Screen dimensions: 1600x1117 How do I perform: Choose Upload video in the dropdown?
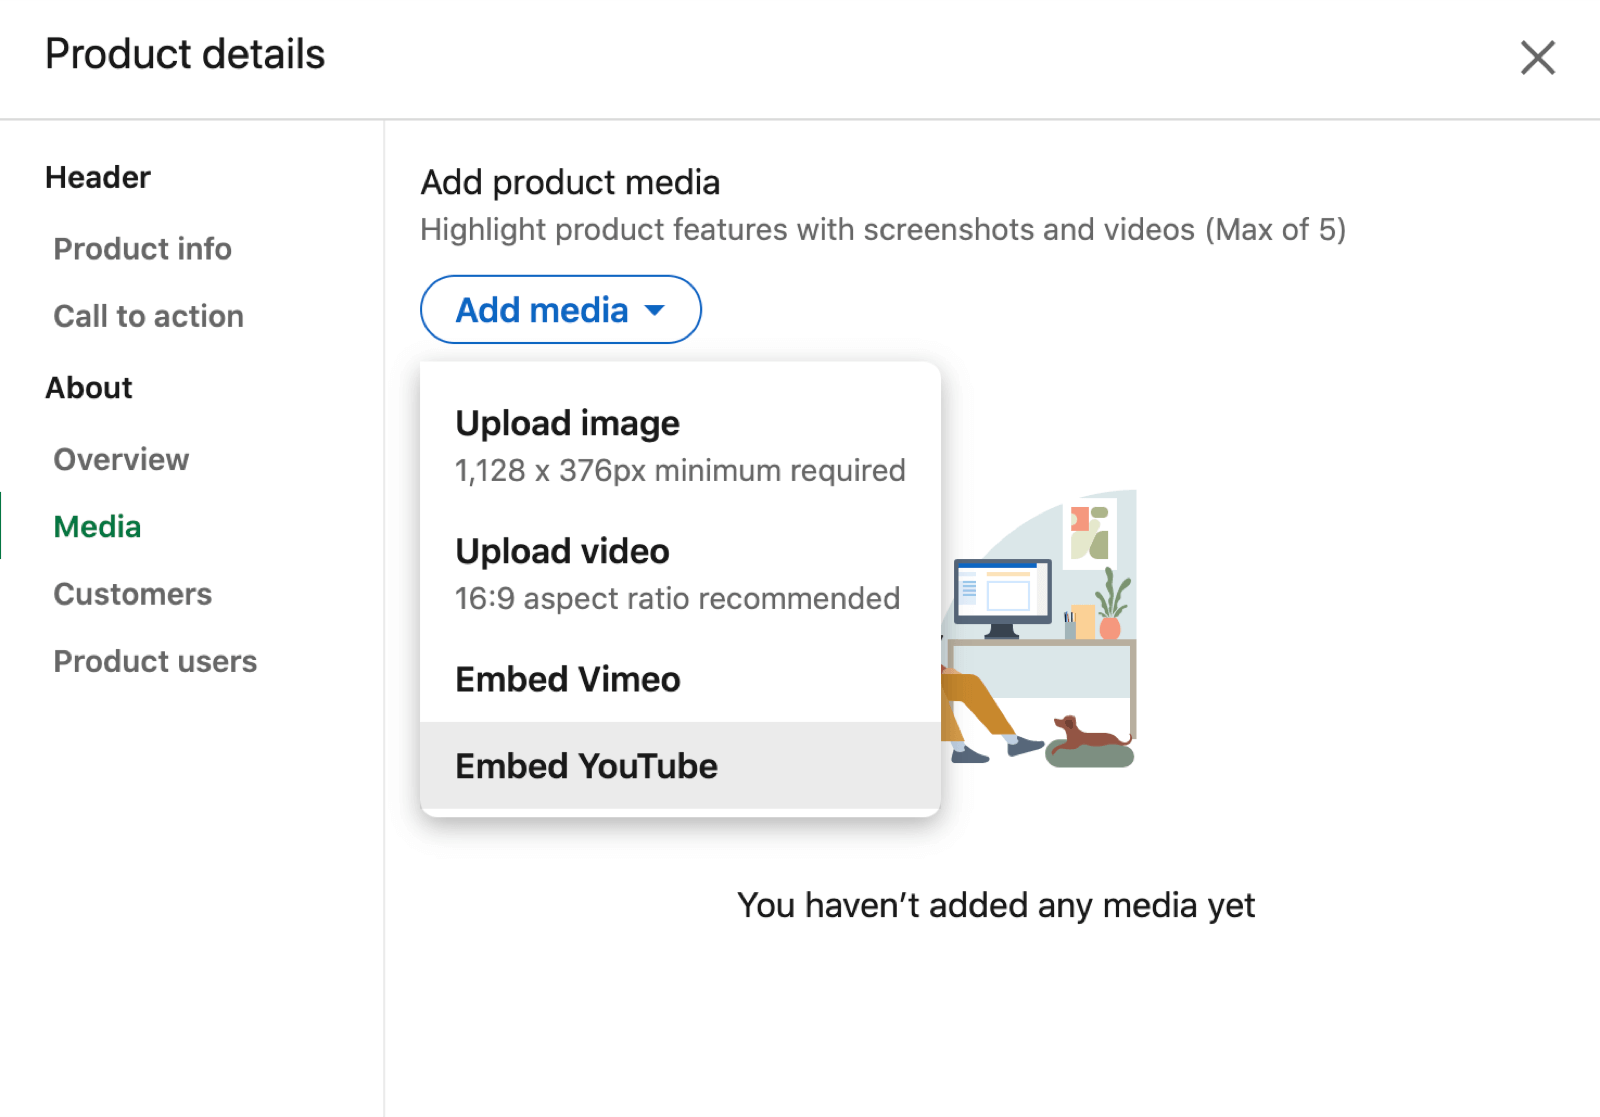(x=561, y=551)
